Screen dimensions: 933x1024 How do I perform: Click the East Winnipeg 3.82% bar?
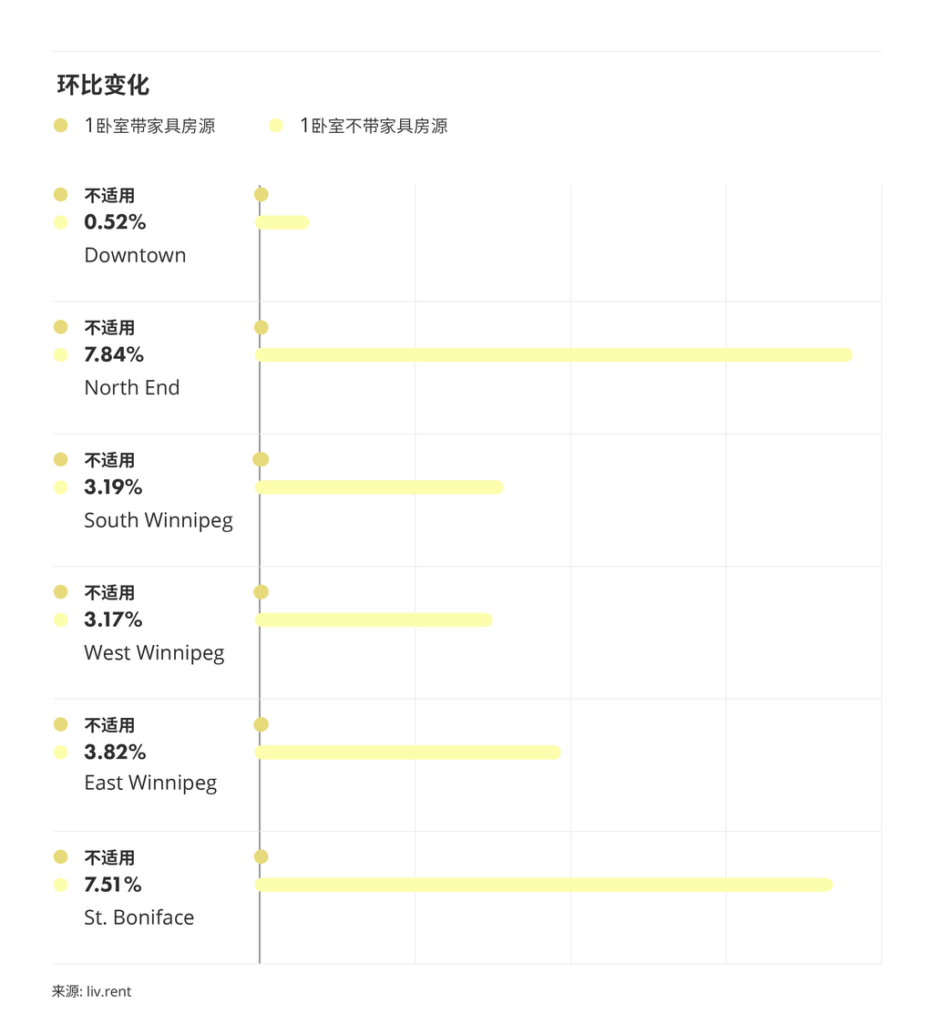pos(408,752)
